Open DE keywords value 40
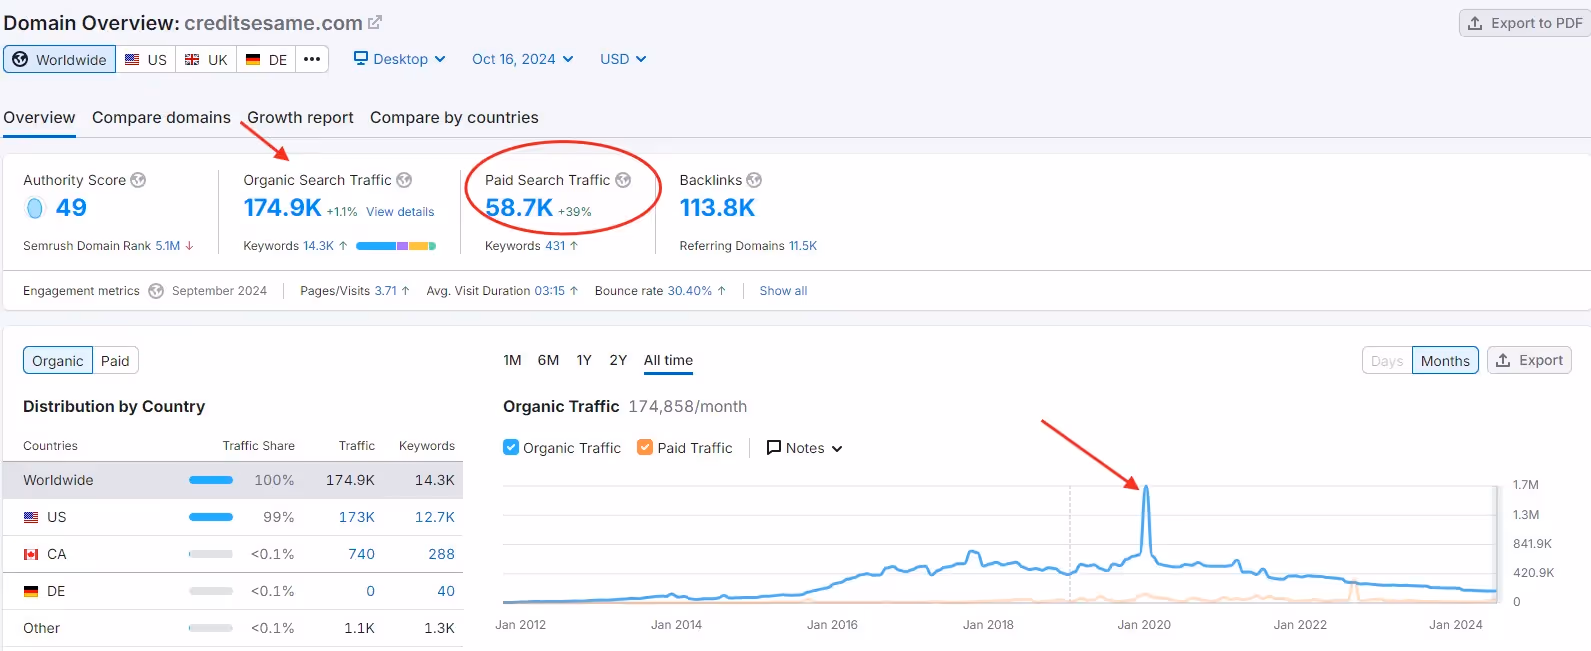The height and width of the screenshot is (651, 1591). (446, 591)
